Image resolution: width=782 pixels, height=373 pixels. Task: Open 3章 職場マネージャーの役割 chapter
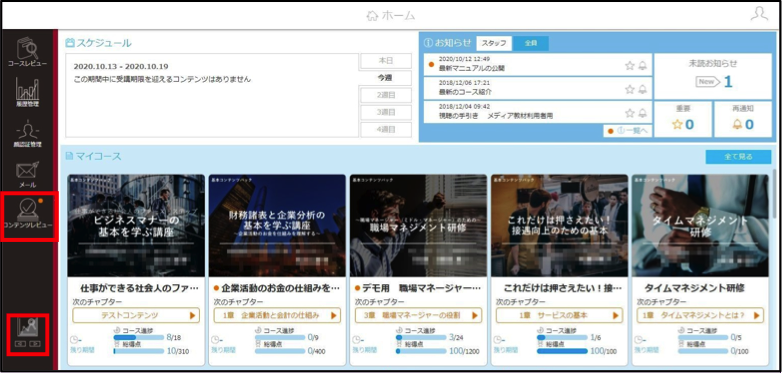click(x=418, y=315)
